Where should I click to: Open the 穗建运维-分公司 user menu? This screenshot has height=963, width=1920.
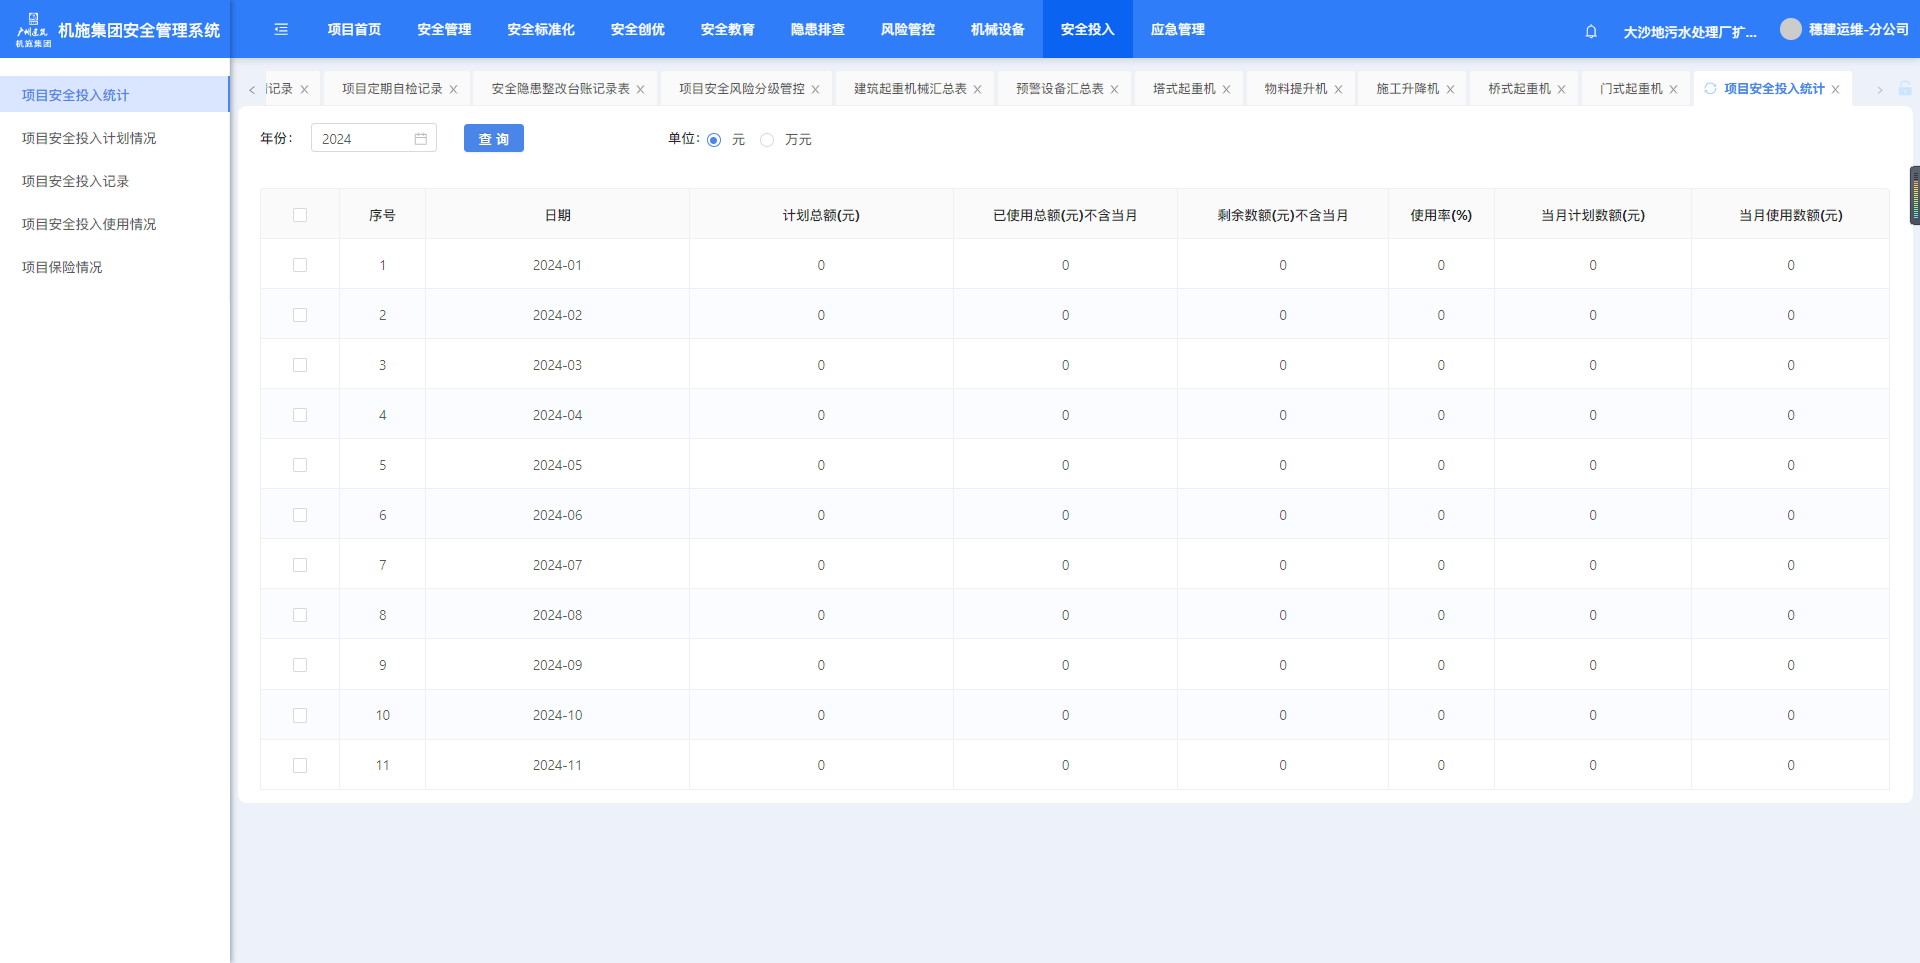[x=1858, y=30]
